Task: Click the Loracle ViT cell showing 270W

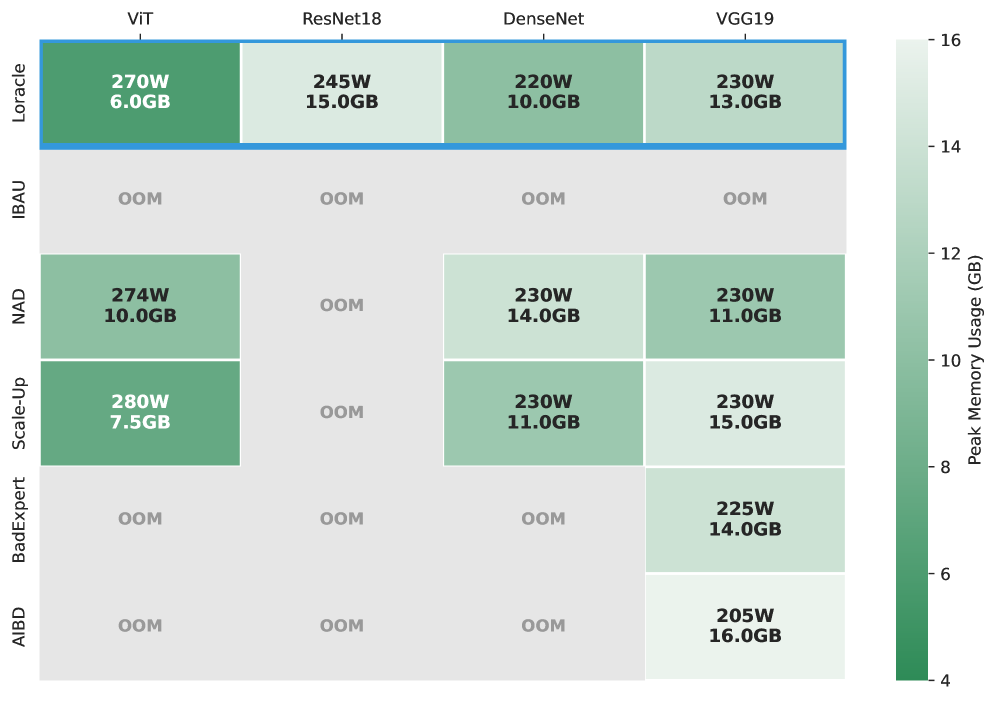Action: coord(140,92)
